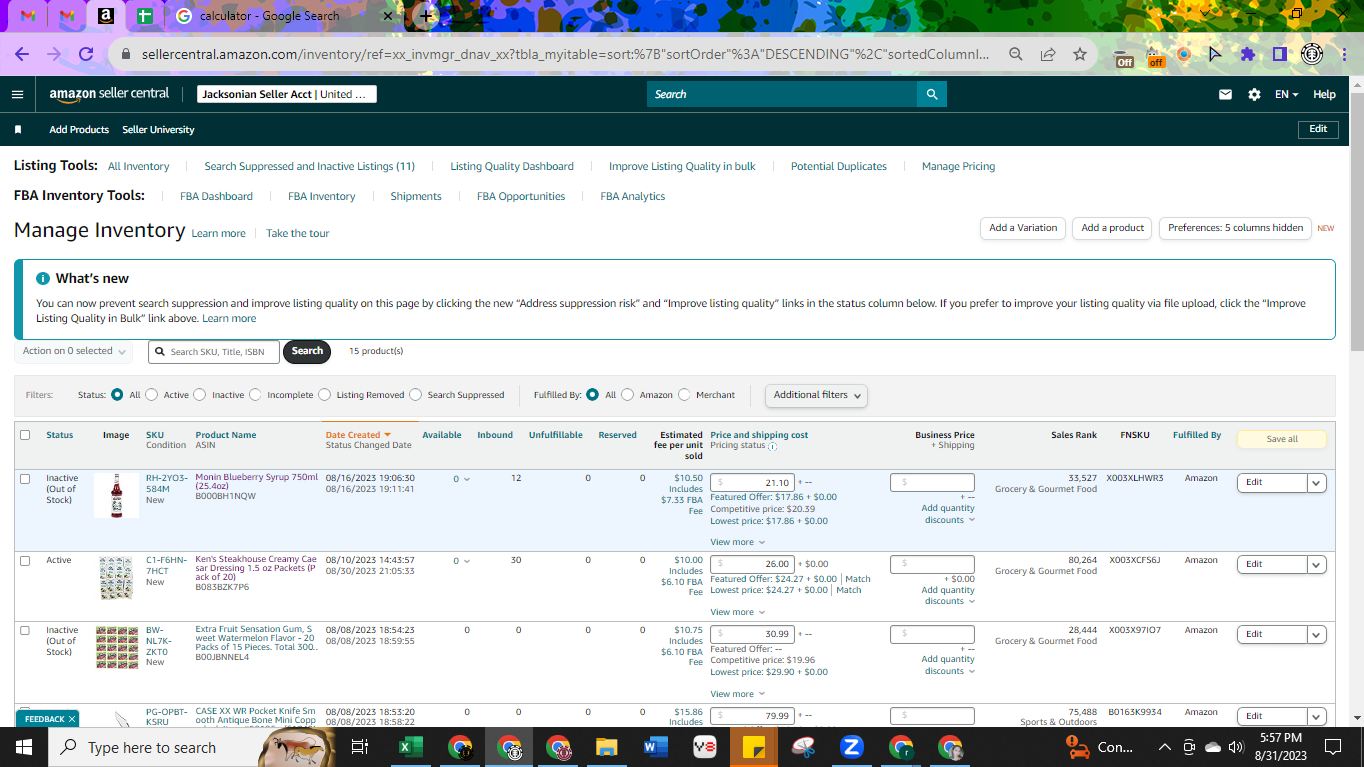Open Edit dropdown arrow for Monin Blueberry Syrup
The height and width of the screenshot is (767, 1364).
point(1317,482)
